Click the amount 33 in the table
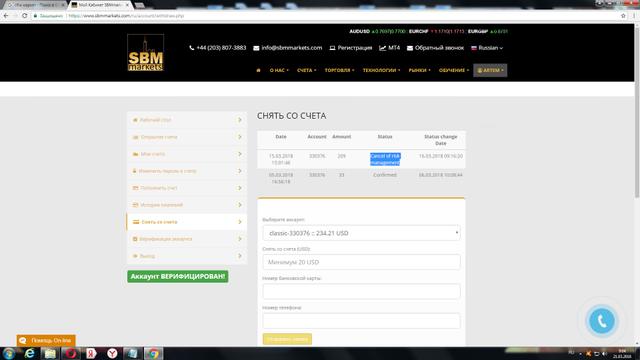This screenshot has width=640, height=360. pos(342,175)
